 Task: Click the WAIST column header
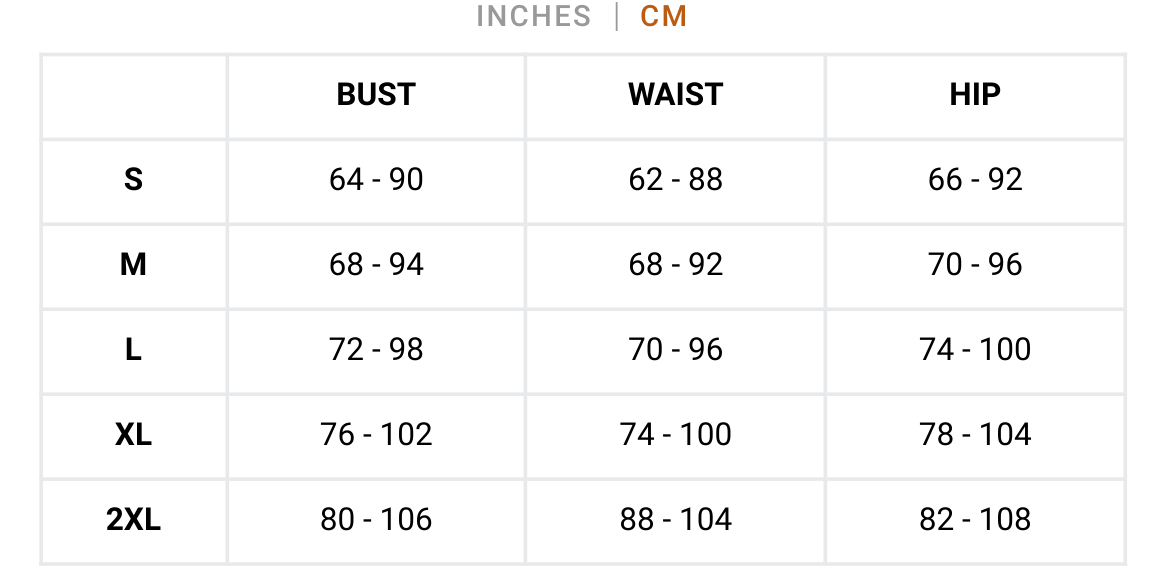pyautogui.click(x=676, y=95)
